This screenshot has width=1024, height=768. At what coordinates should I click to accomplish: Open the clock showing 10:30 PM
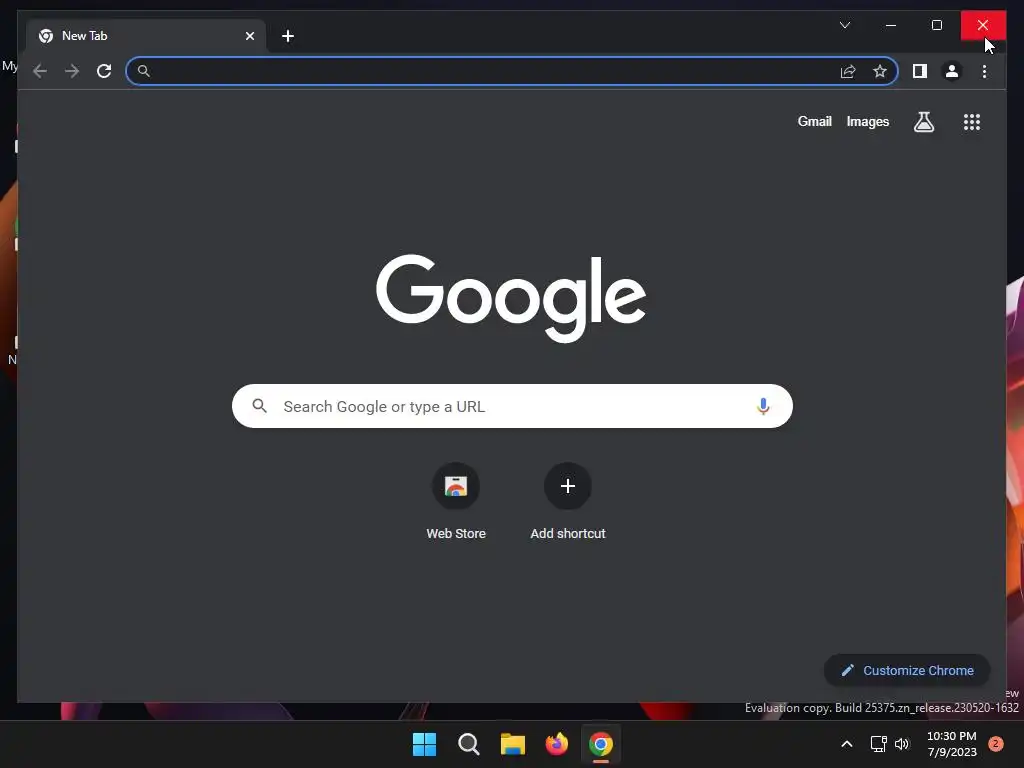click(952, 744)
